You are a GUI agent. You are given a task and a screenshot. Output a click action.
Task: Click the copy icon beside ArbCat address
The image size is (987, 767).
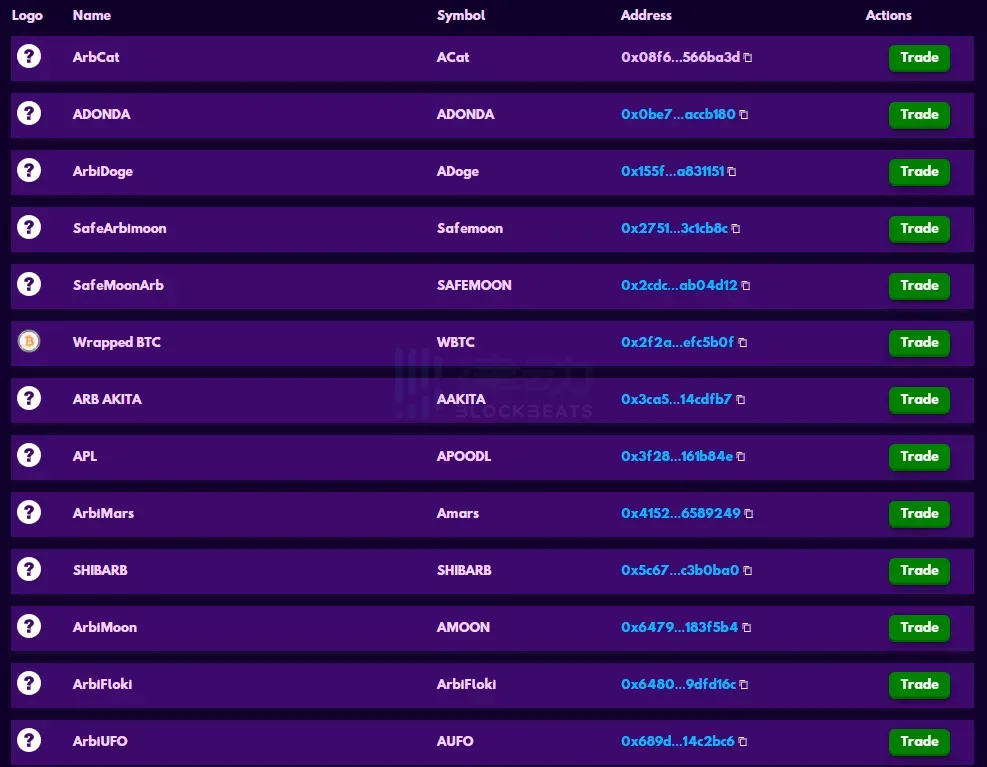(748, 58)
